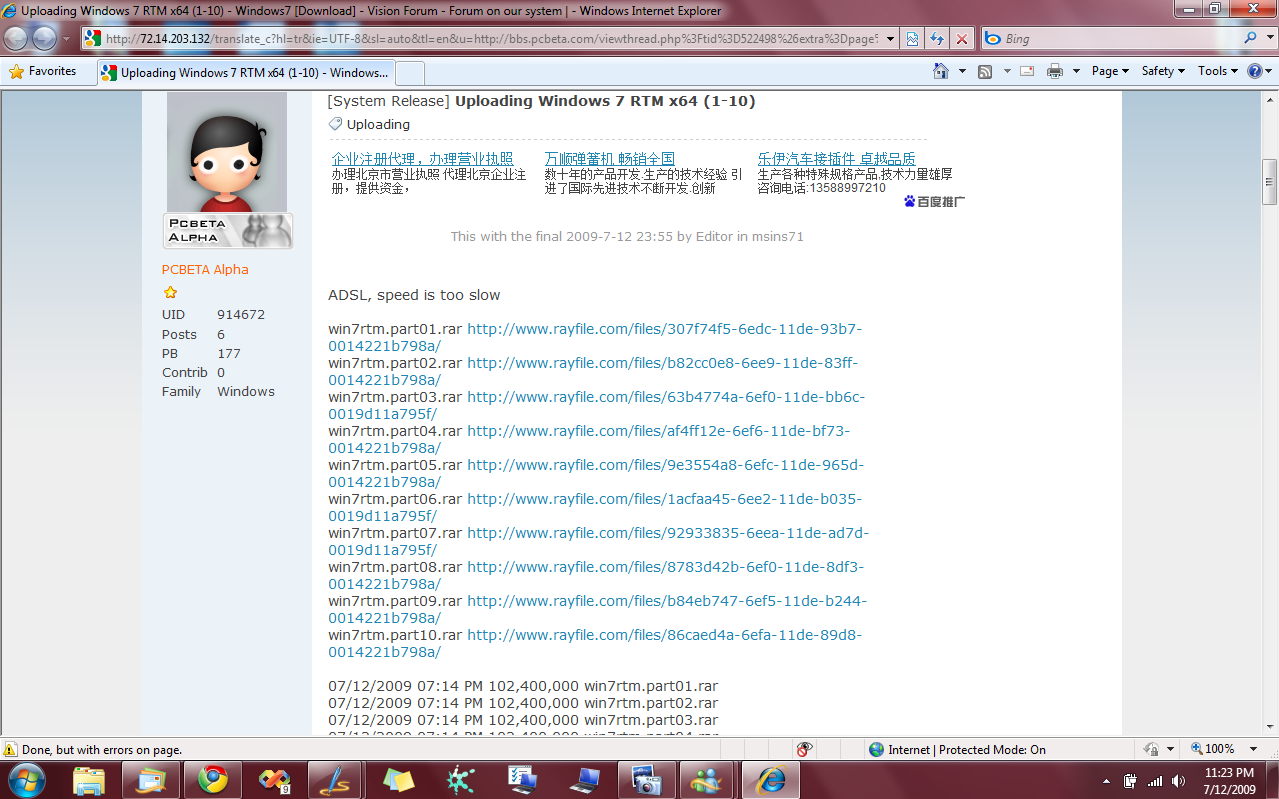Screen dimensions: 1279x799
Task: Click the Print icon
Action: [1054, 71]
